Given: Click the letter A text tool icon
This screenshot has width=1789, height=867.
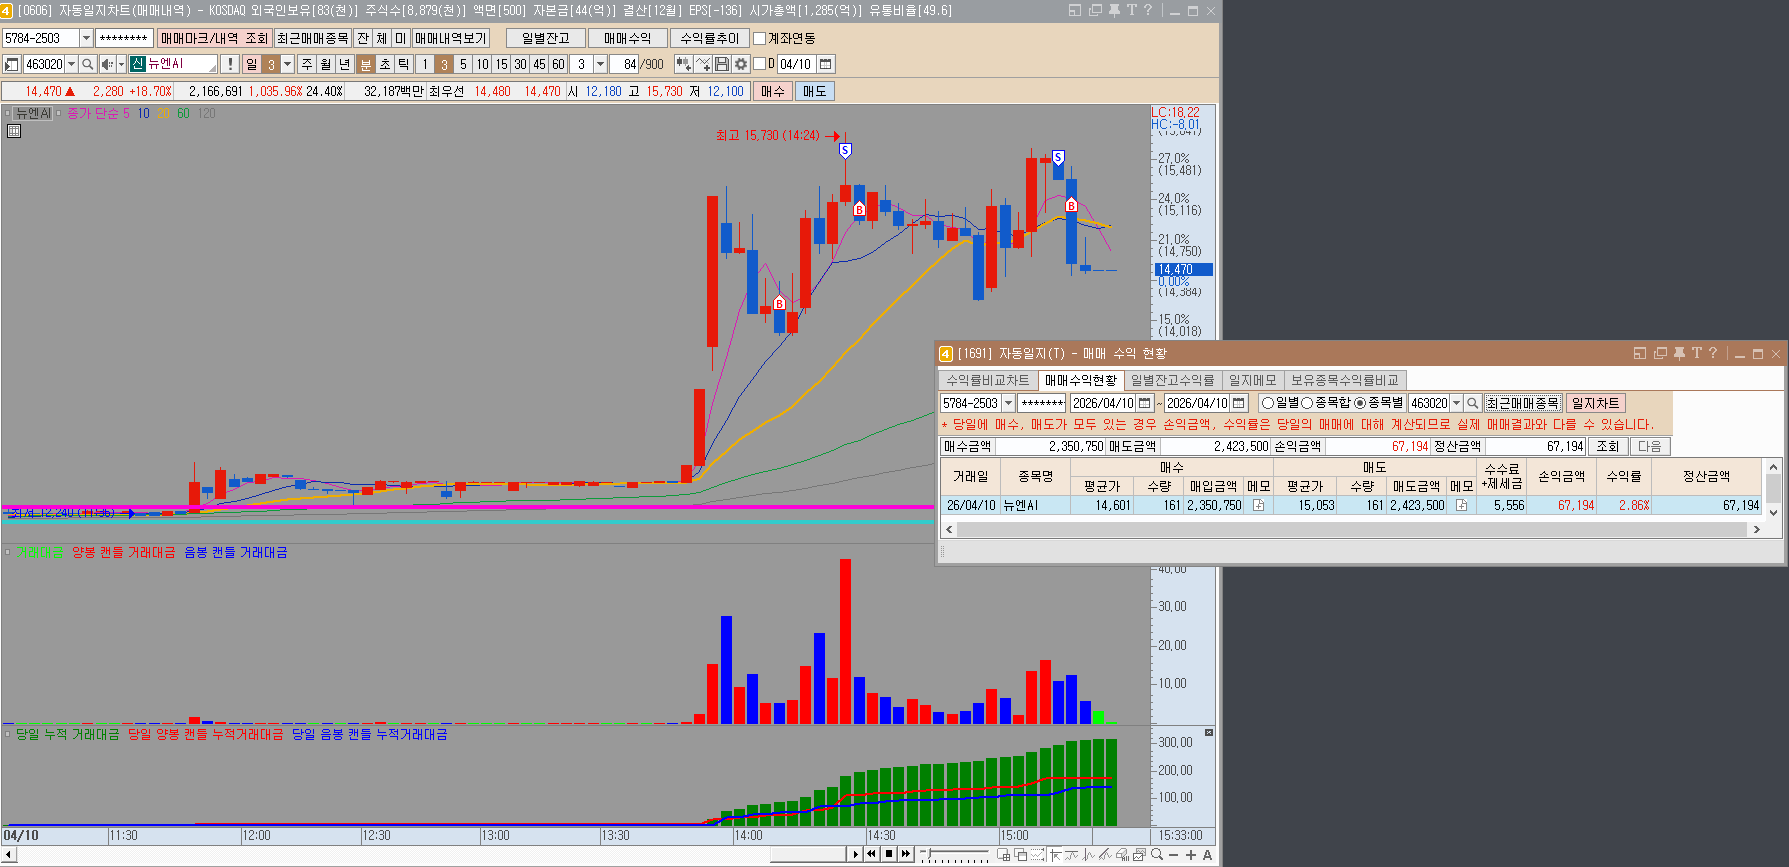Looking at the screenshot, I should coord(1207,855).
